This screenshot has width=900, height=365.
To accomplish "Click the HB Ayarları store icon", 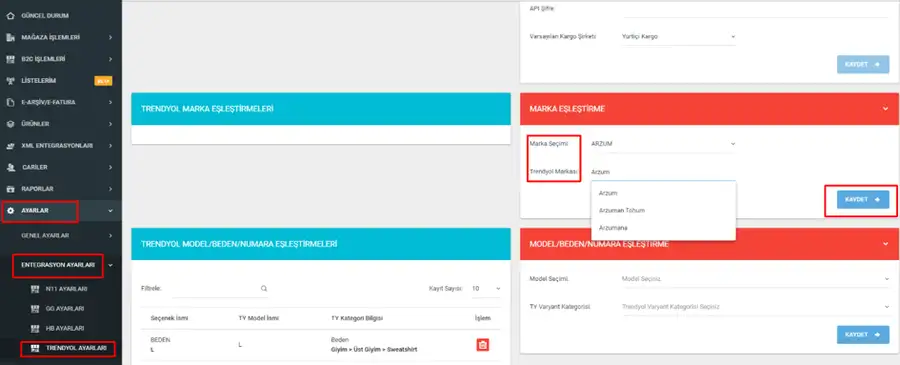I will [34, 328].
